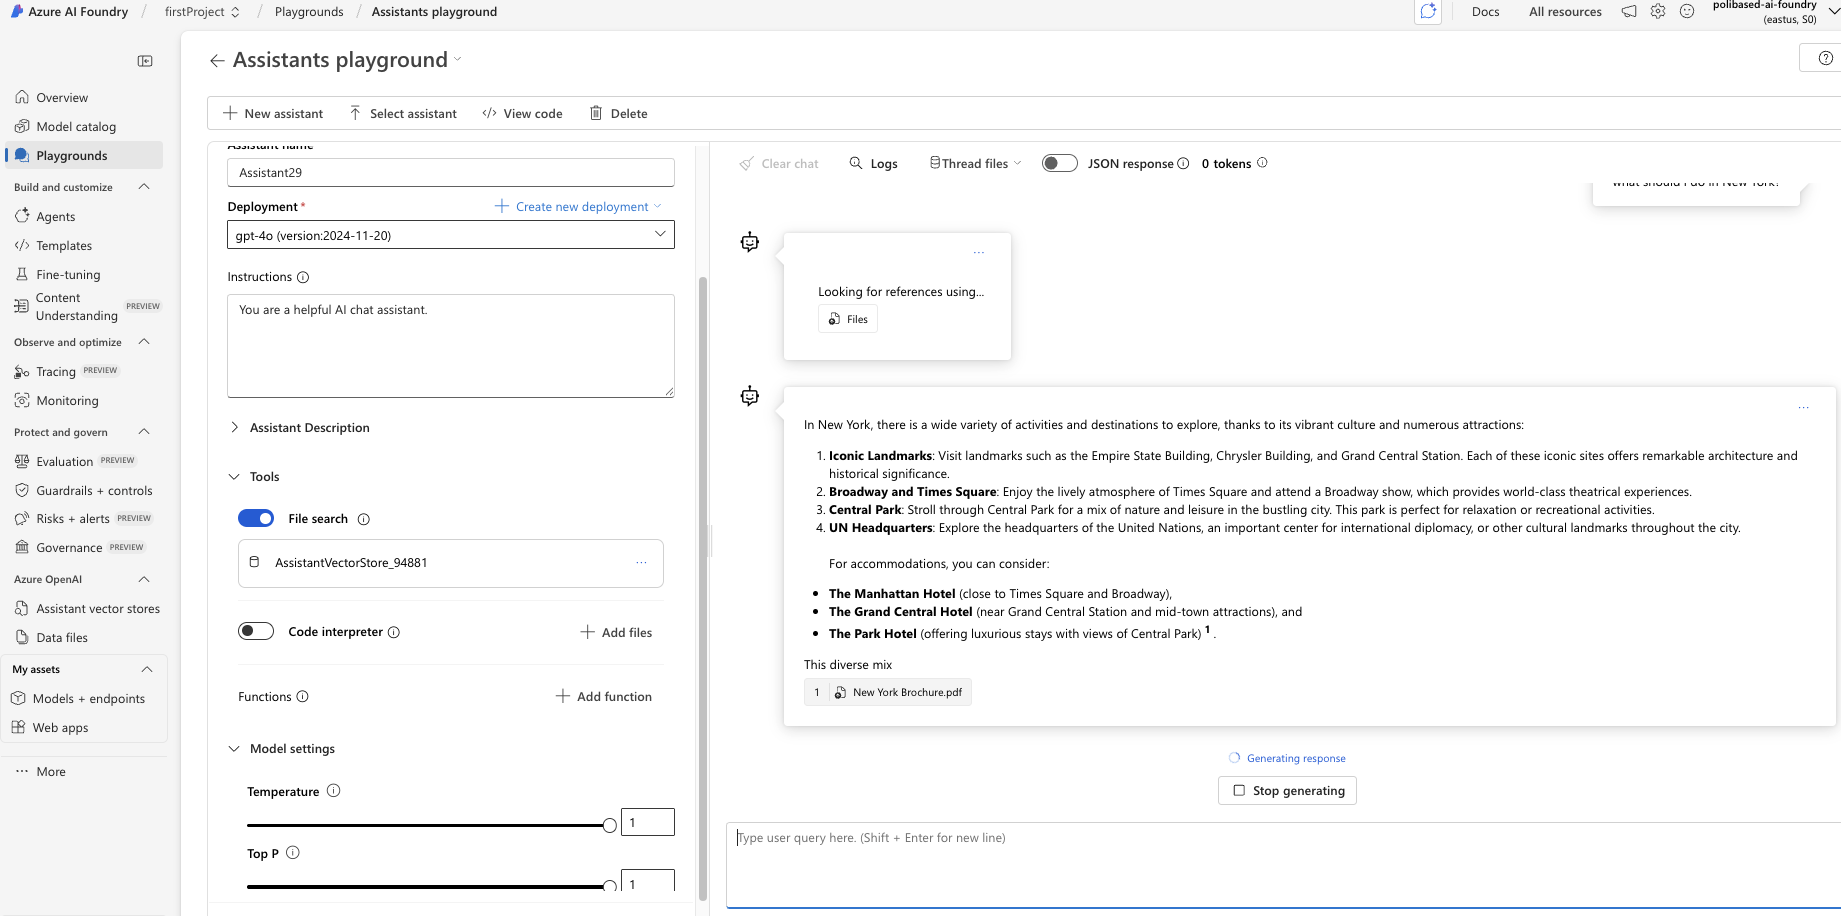Open Thread files dropdown
The height and width of the screenshot is (916, 1841).
tap(976, 163)
